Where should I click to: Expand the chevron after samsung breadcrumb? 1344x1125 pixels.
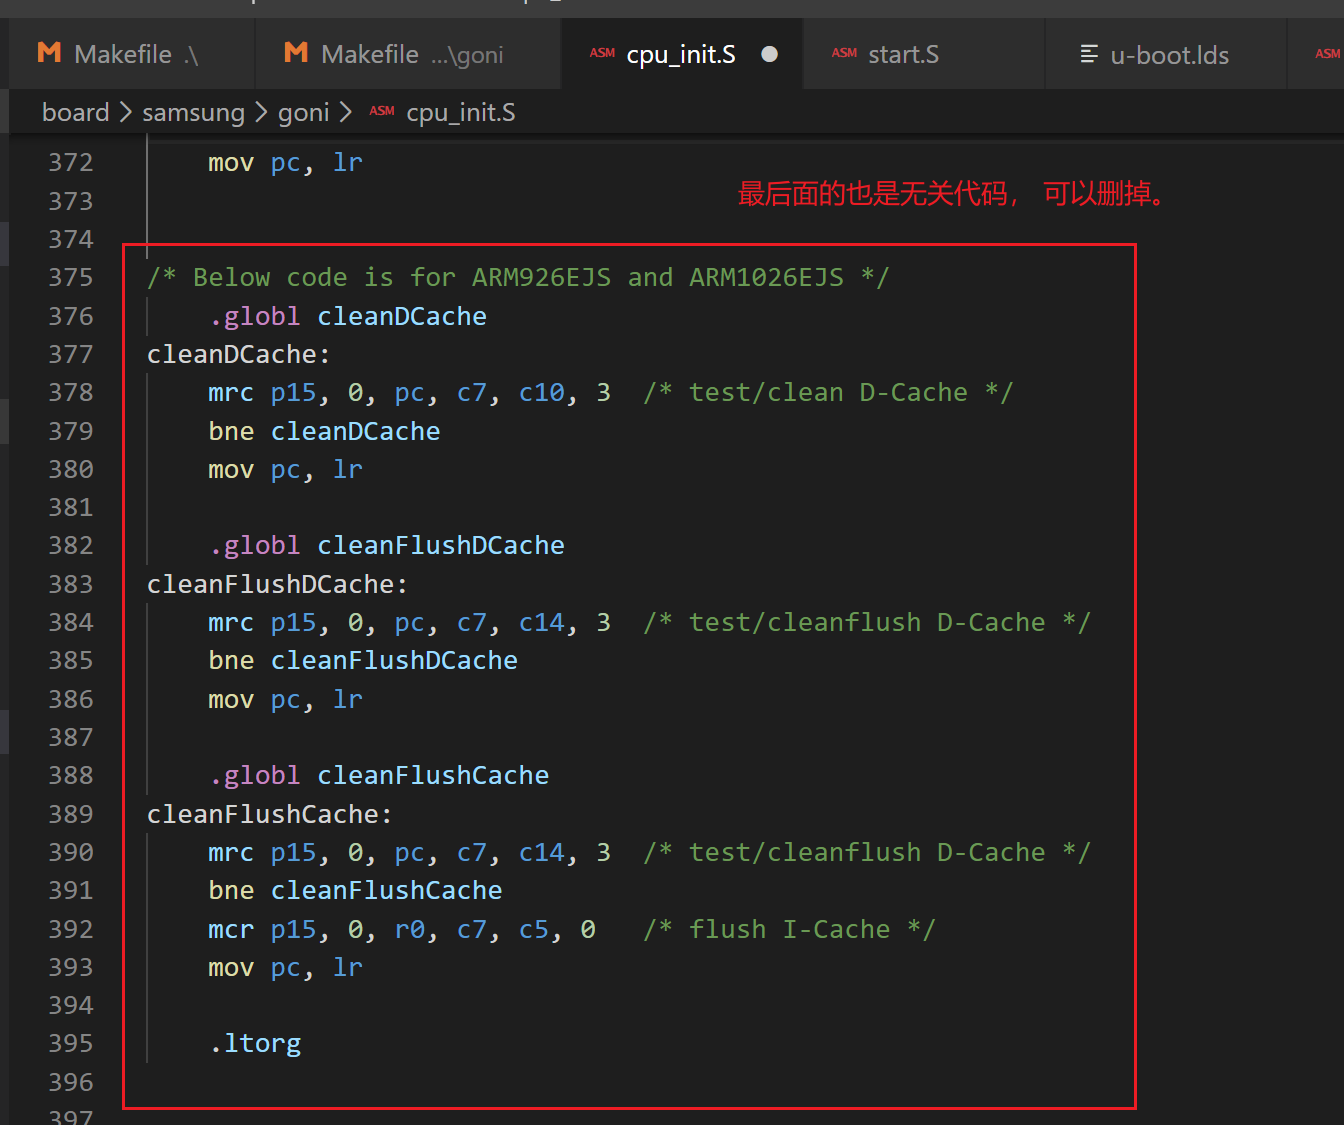point(261,112)
